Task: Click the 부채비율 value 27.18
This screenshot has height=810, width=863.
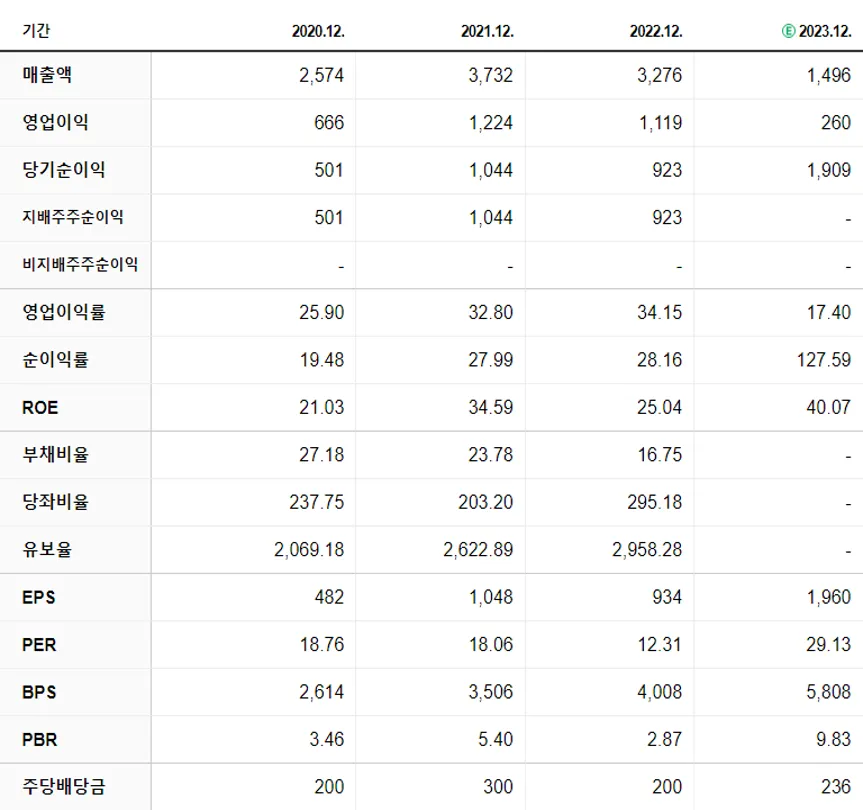Action: 321,455
